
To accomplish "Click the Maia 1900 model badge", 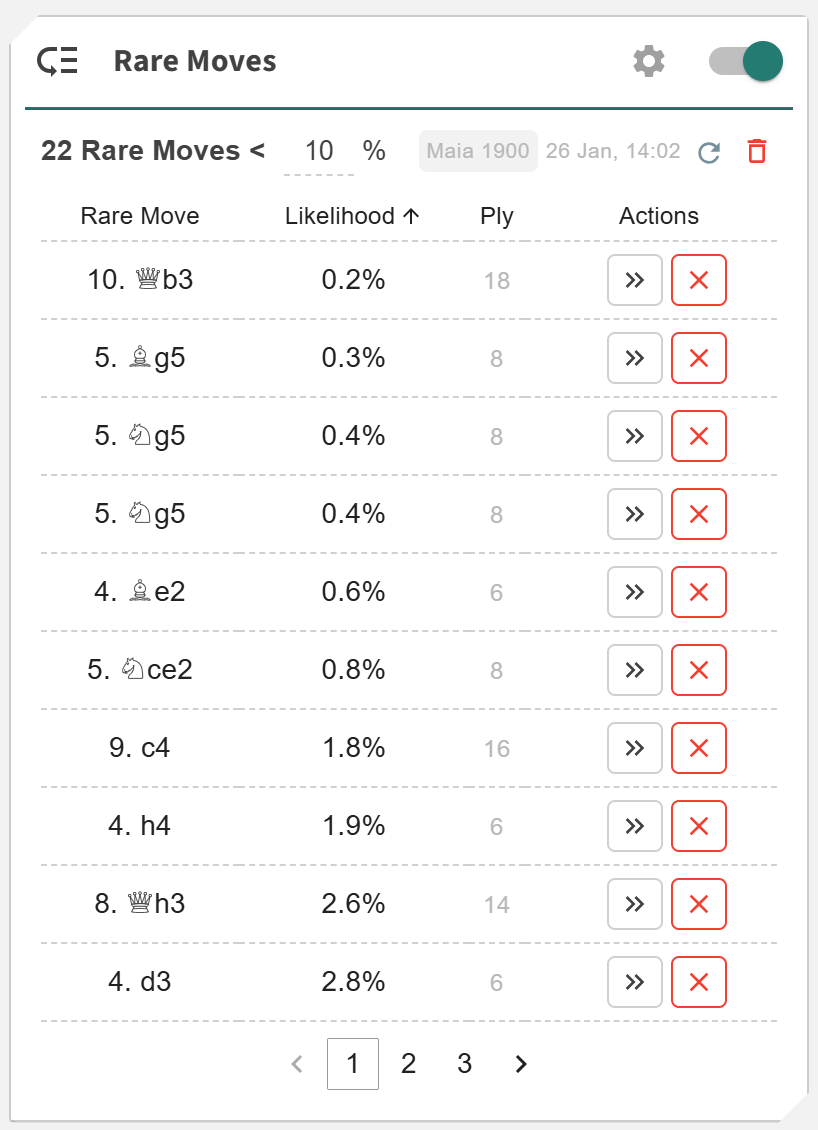I will click(x=478, y=152).
